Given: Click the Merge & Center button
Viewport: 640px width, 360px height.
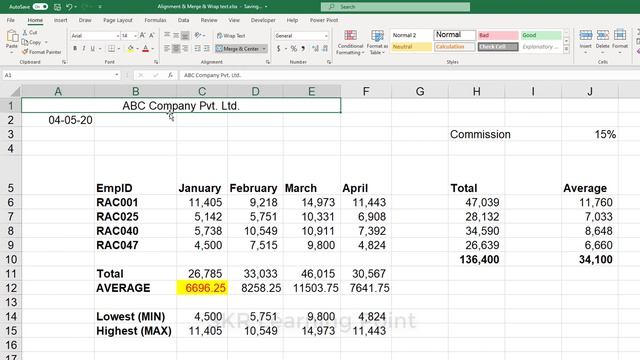Looking at the screenshot, I should point(238,49).
